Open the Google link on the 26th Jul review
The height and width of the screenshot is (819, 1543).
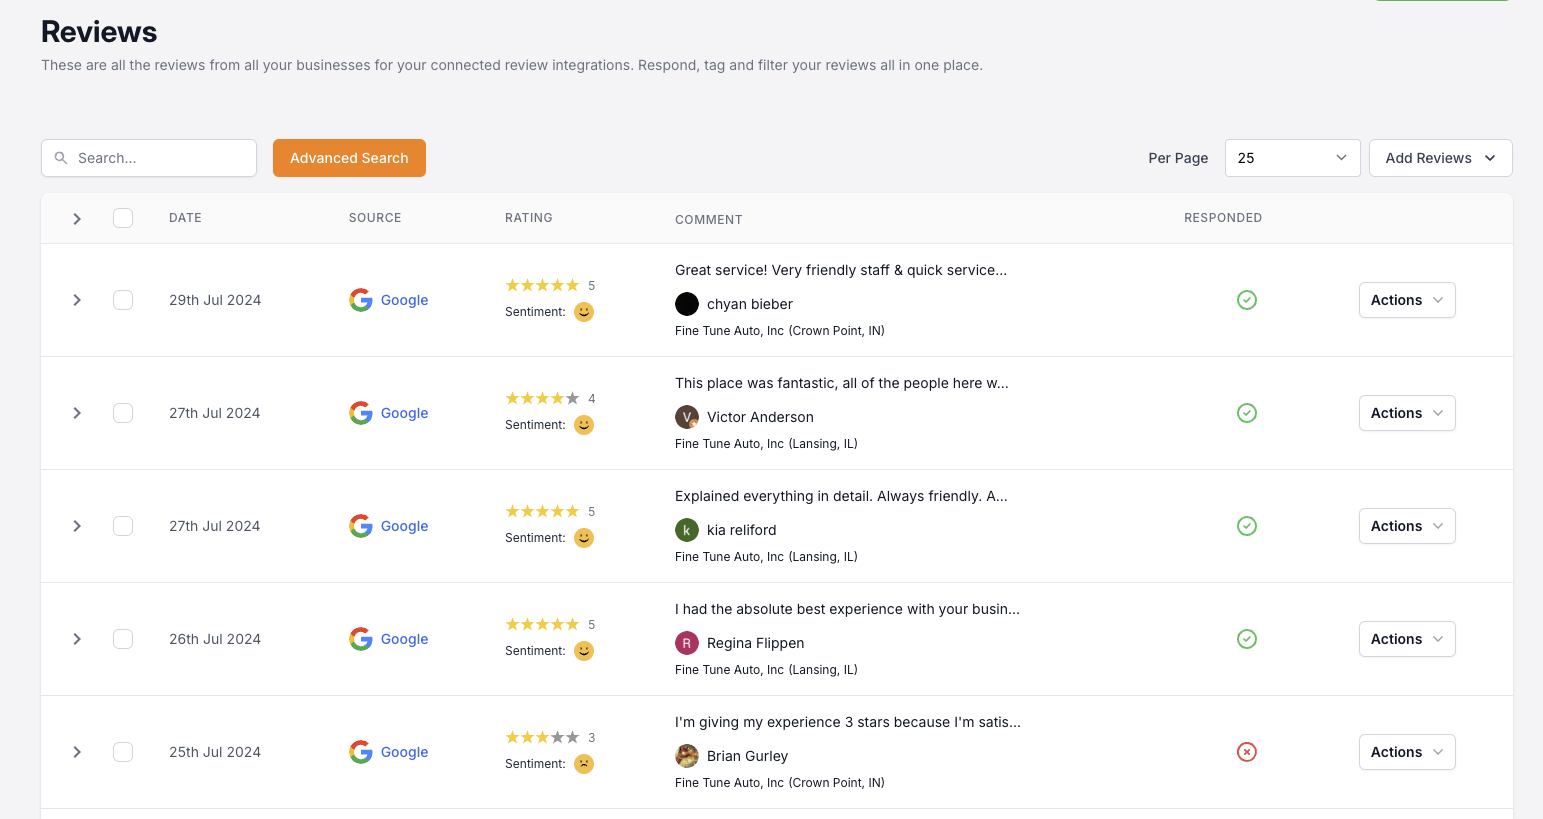click(404, 639)
